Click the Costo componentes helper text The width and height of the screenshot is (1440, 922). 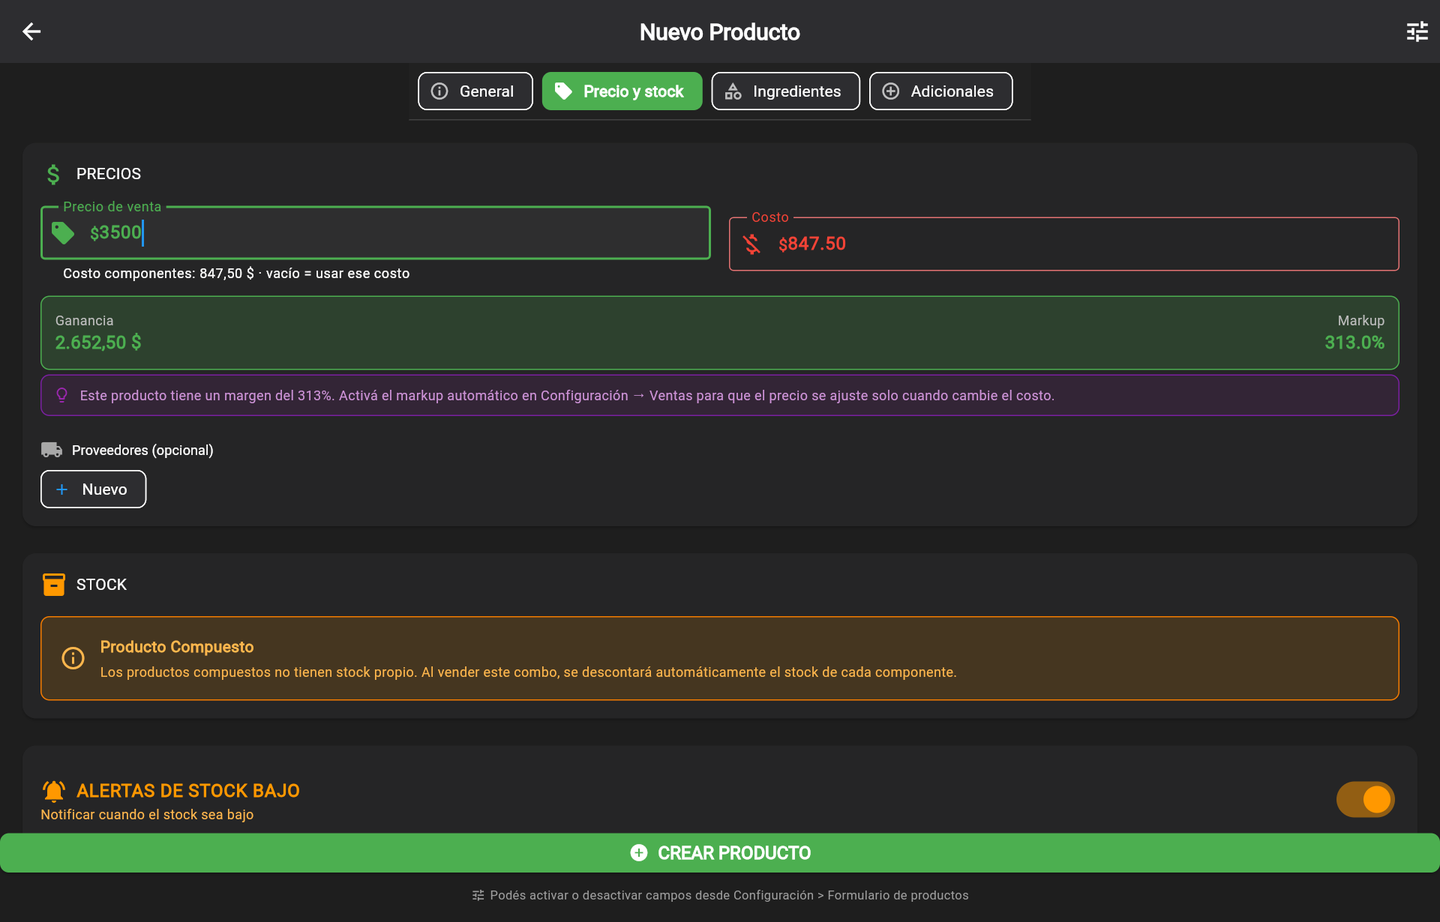coord(236,274)
